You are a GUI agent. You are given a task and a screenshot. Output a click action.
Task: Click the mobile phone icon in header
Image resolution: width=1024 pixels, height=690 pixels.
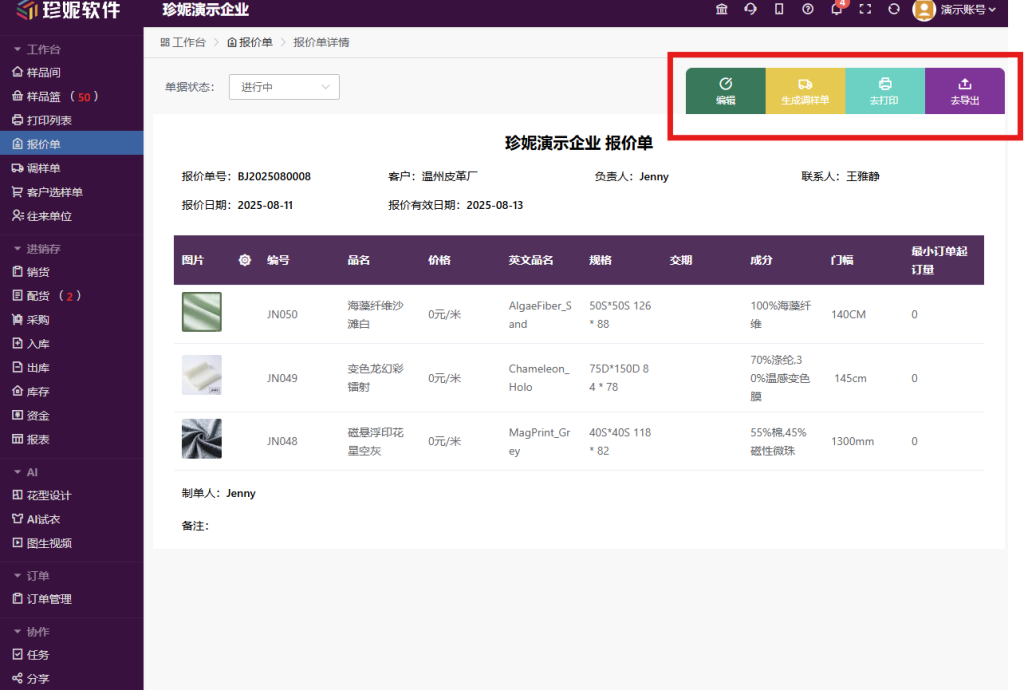[779, 10]
